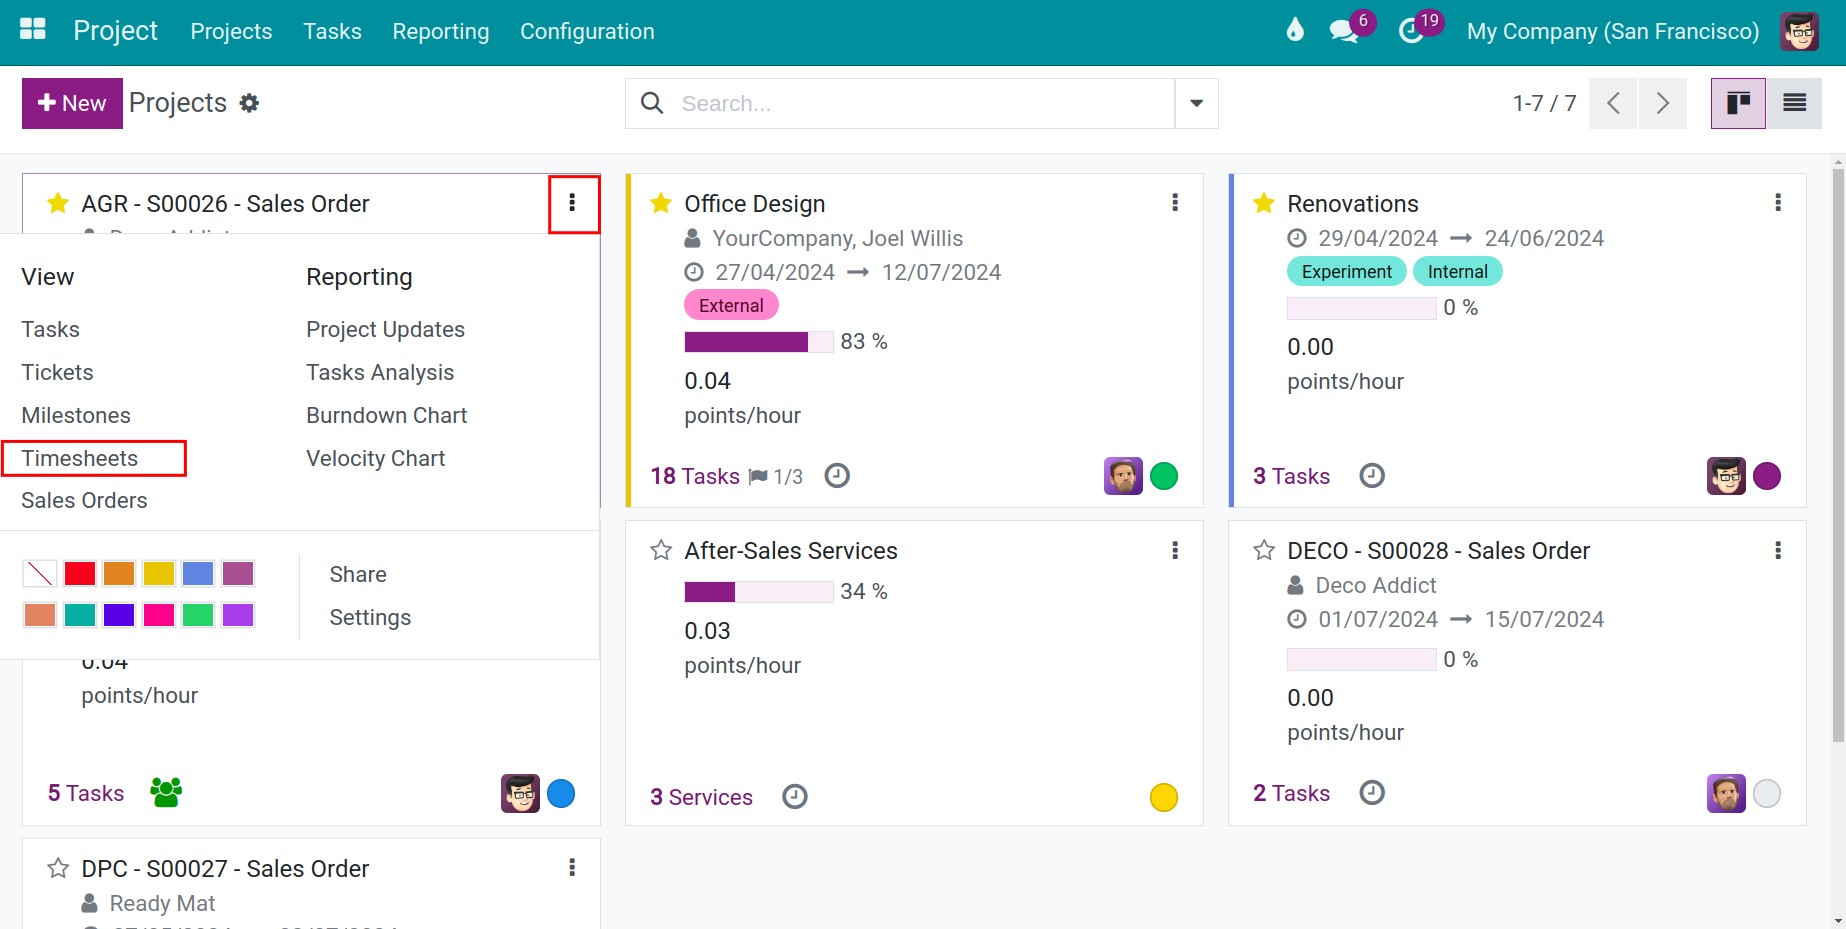This screenshot has height=929, width=1846.
Task: Open the activities clock icon in navbar
Action: click(1411, 32)
